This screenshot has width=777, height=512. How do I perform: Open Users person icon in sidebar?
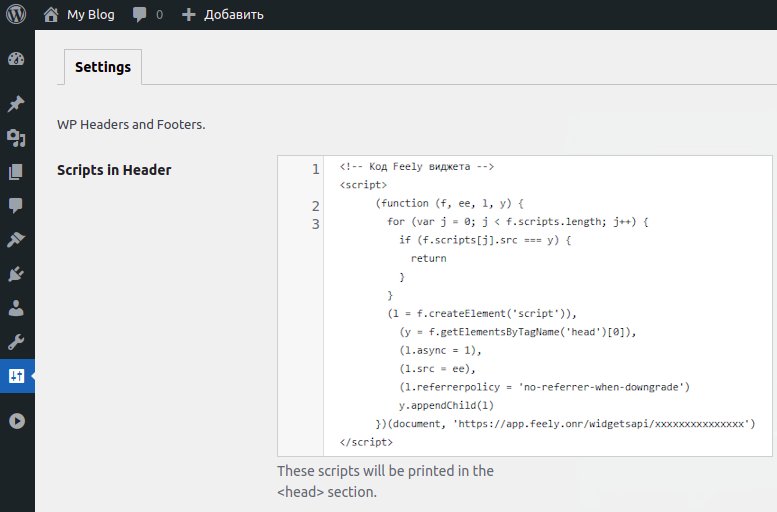pyautogui.click(x=16, y=308)
